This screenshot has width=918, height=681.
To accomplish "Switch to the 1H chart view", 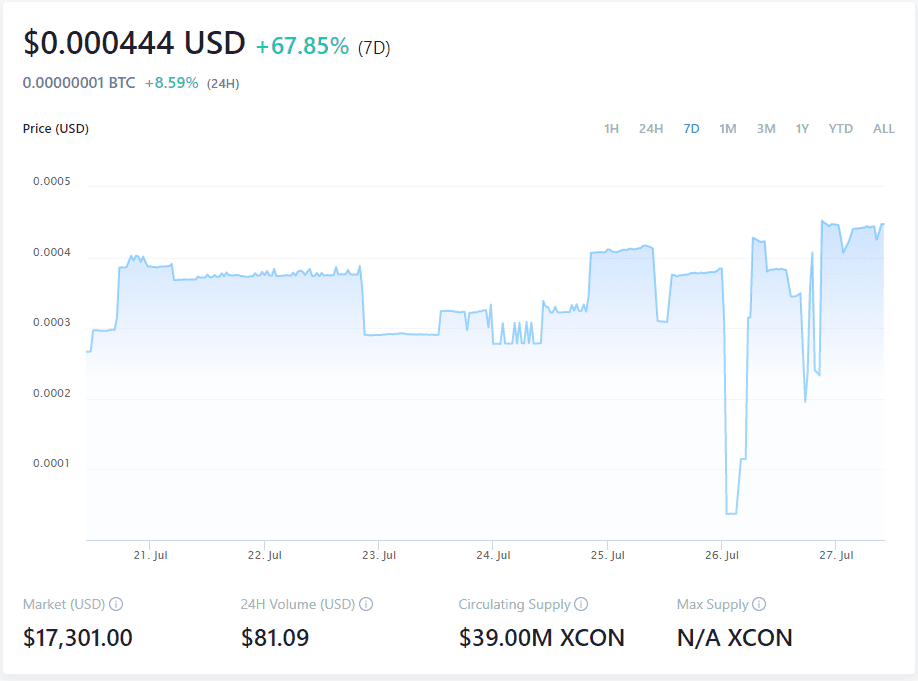I will pyautogui.click(x=611, y=128).
